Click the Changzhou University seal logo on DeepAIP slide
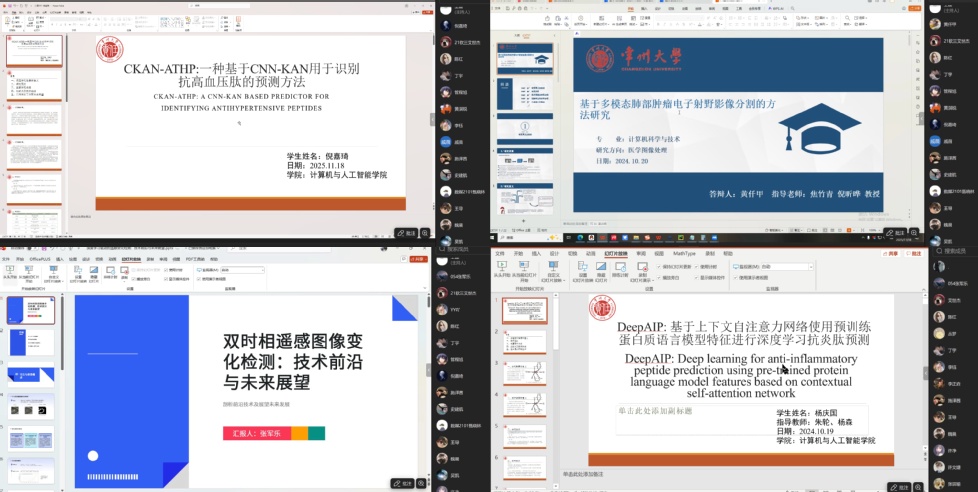This screenshot has width=978, height=492. (x=602, y=308)
